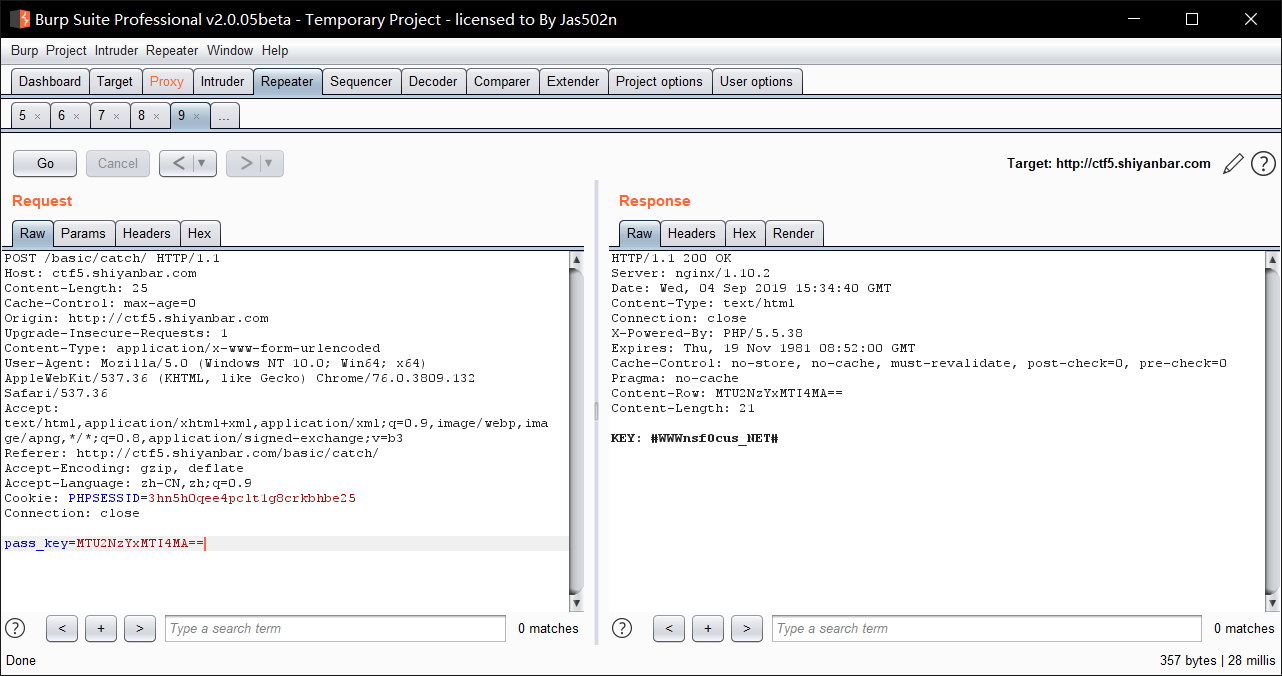1282x676 pixels.
Task: Close Repeater tab 7
Action: pos(116,116)
